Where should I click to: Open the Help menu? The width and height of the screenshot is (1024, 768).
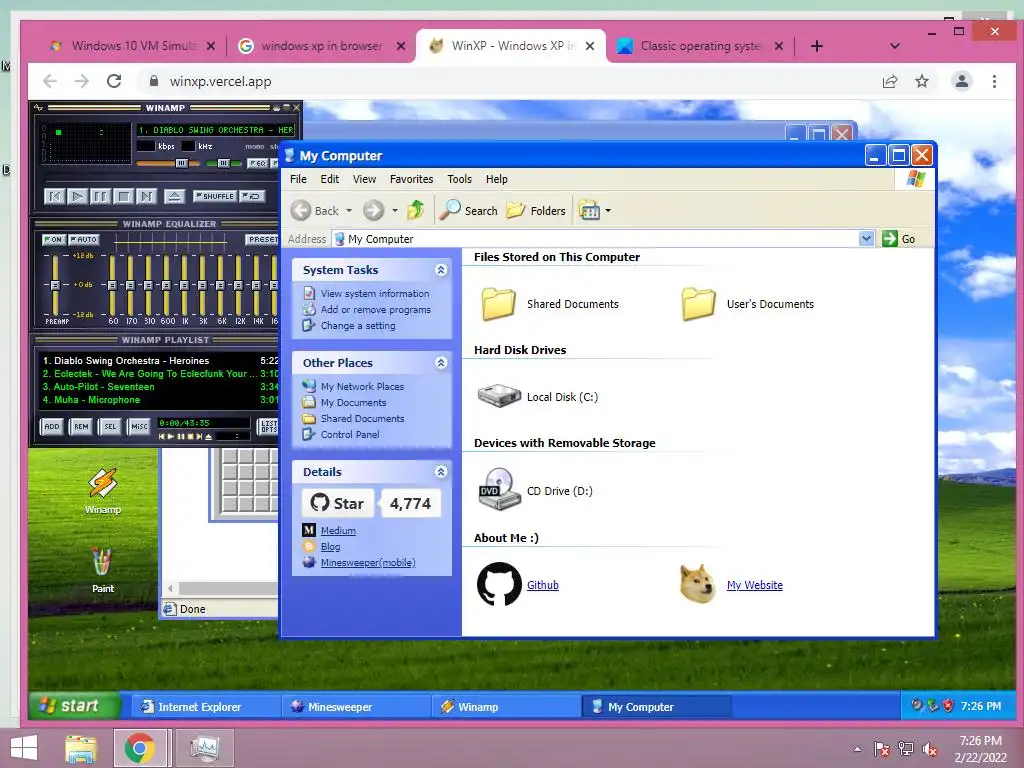click(x=496, y=179)
